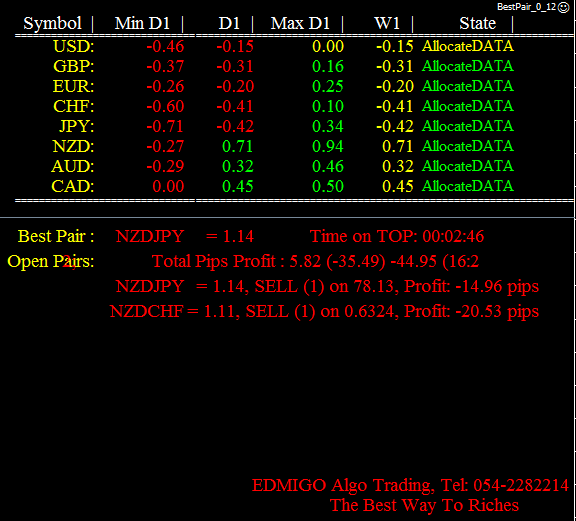Select the Min D1 column header
Viewport: 576px width, 521px height.
click(x=142, y=23)
